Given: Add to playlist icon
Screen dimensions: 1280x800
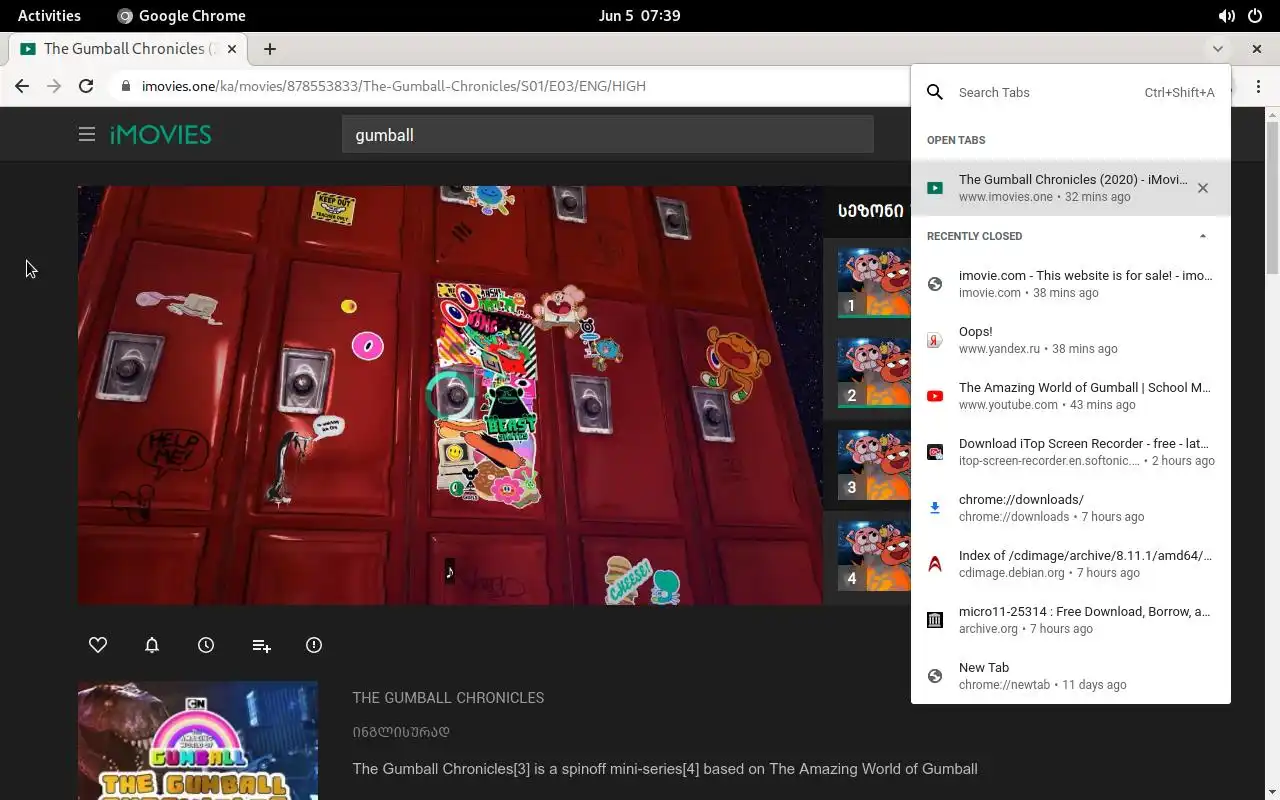Looking at the screenshot, I should tap(261, 646).
